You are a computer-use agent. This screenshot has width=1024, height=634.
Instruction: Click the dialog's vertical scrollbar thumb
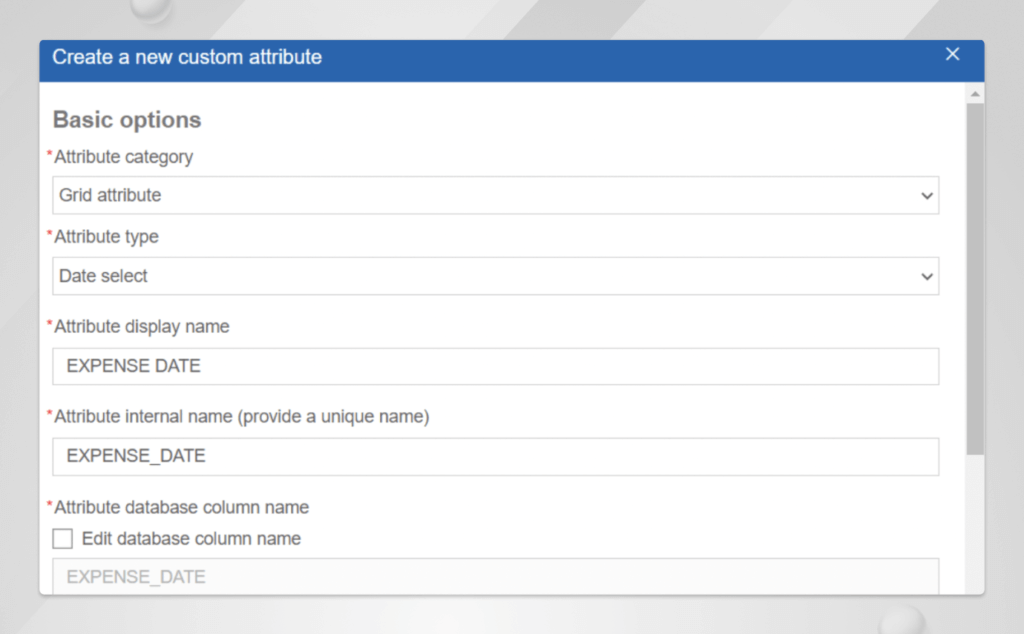tap(975, 280)
